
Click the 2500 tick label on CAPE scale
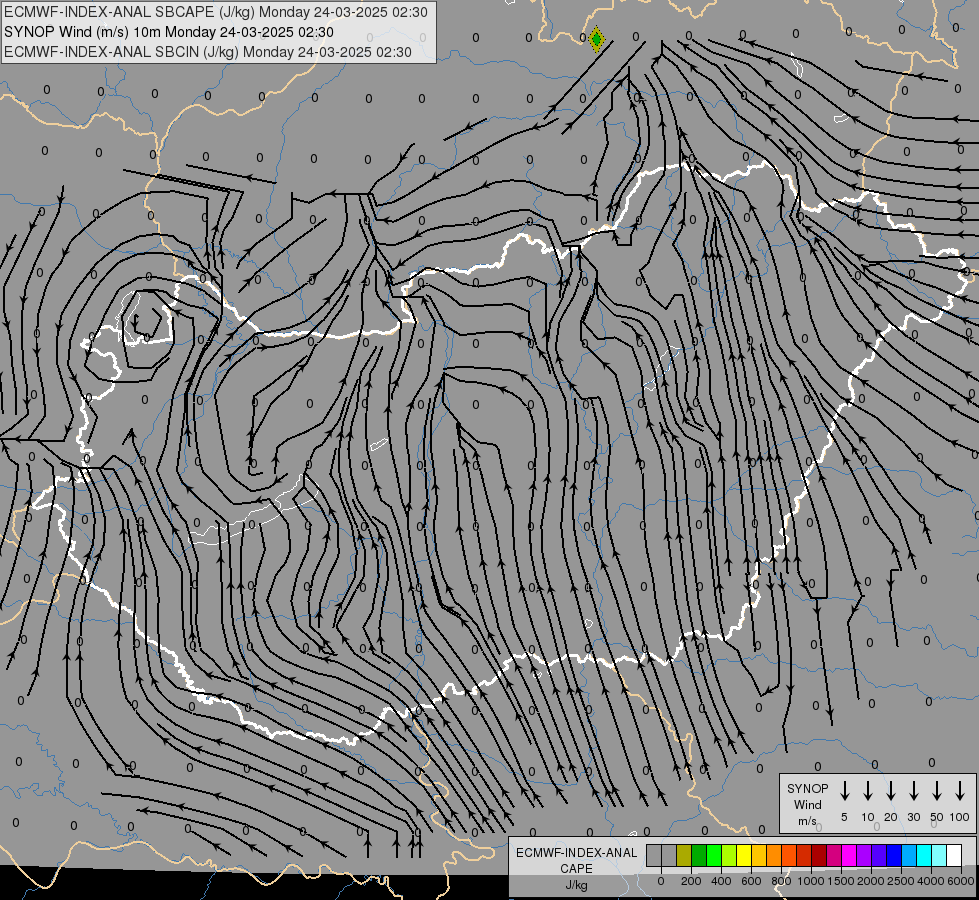pyautogui.click(x=901, y=881)
